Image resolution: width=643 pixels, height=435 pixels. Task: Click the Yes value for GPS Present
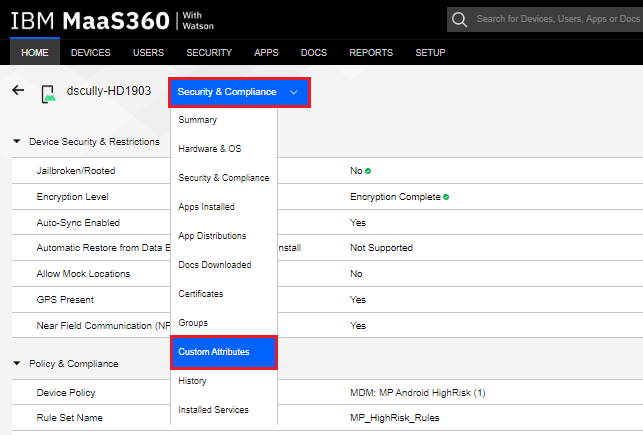(358, 300)
